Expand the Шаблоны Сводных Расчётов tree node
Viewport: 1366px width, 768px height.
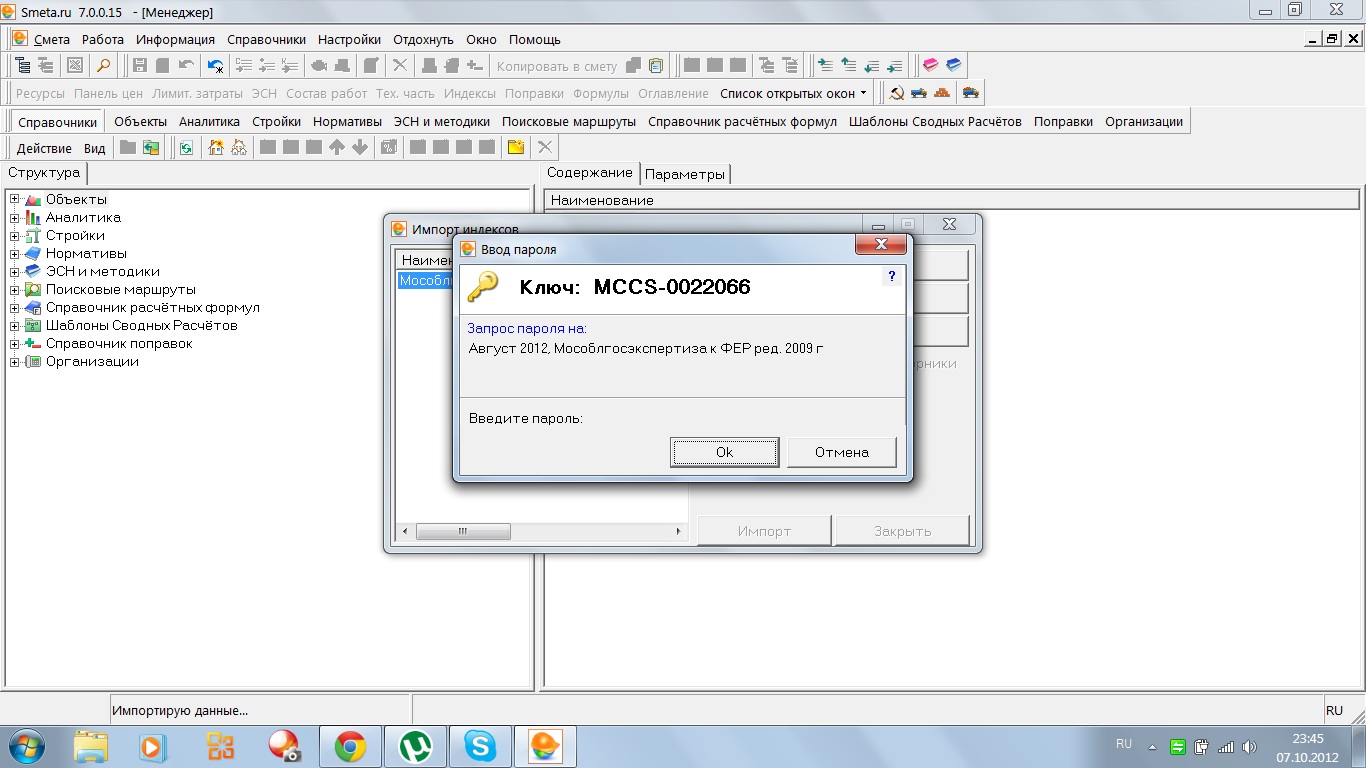[15, 326]
